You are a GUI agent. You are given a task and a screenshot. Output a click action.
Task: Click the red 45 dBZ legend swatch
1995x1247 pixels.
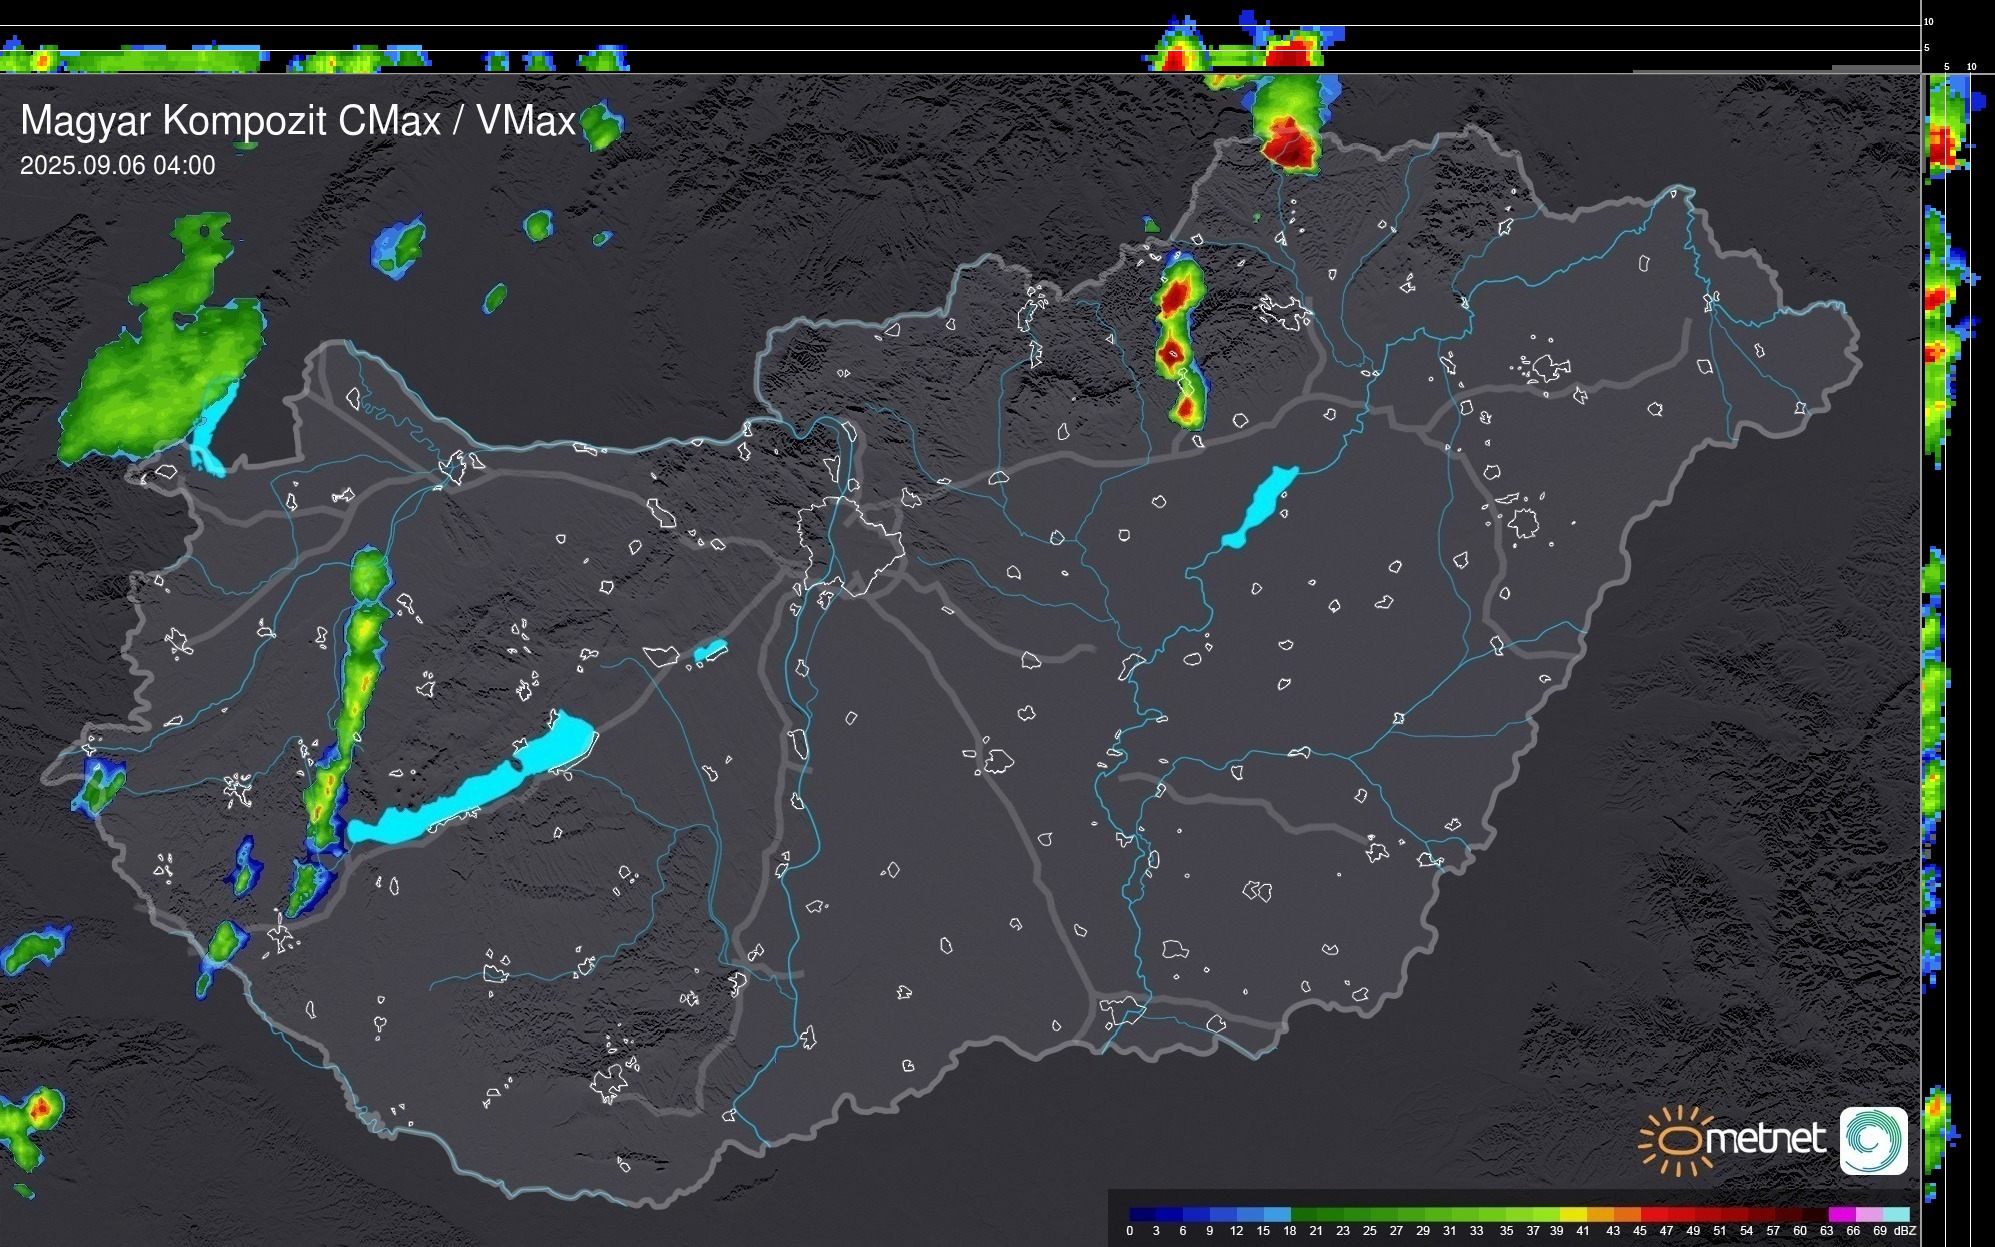[1654, 1214]
